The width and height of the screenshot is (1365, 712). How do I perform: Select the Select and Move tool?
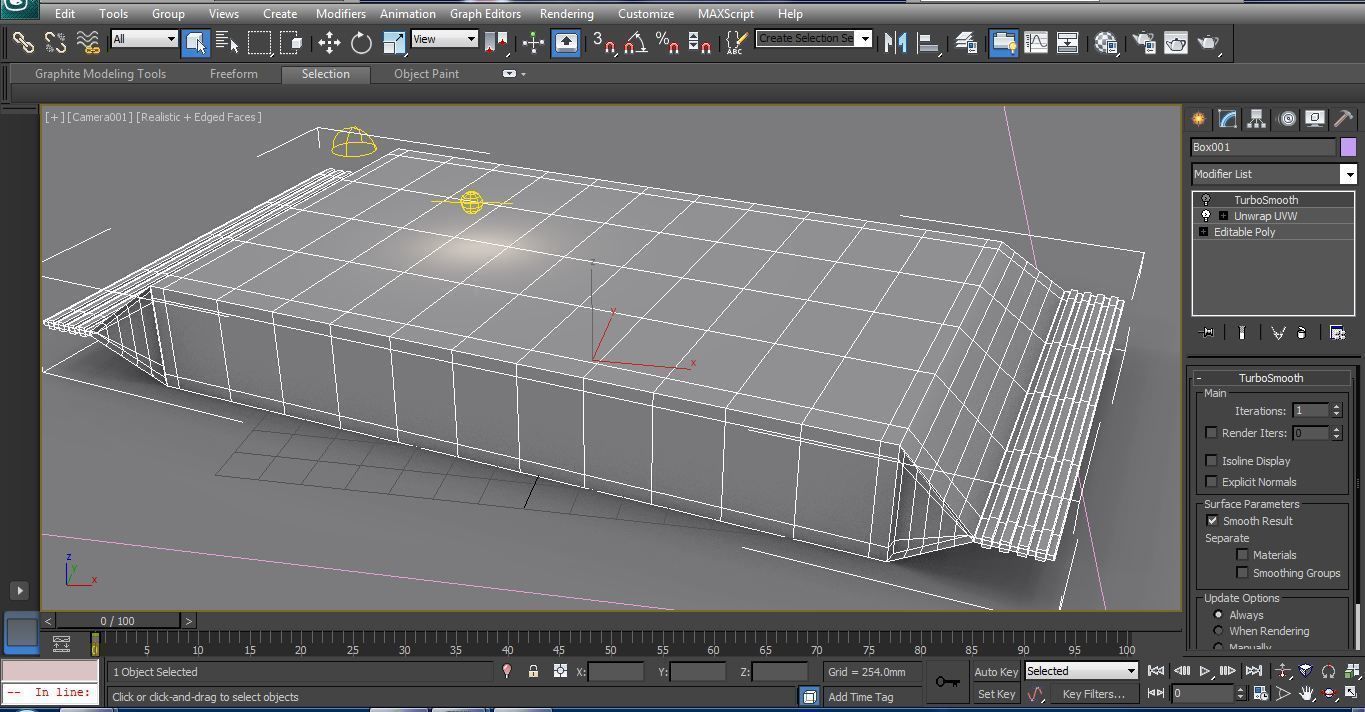[329, 42]
